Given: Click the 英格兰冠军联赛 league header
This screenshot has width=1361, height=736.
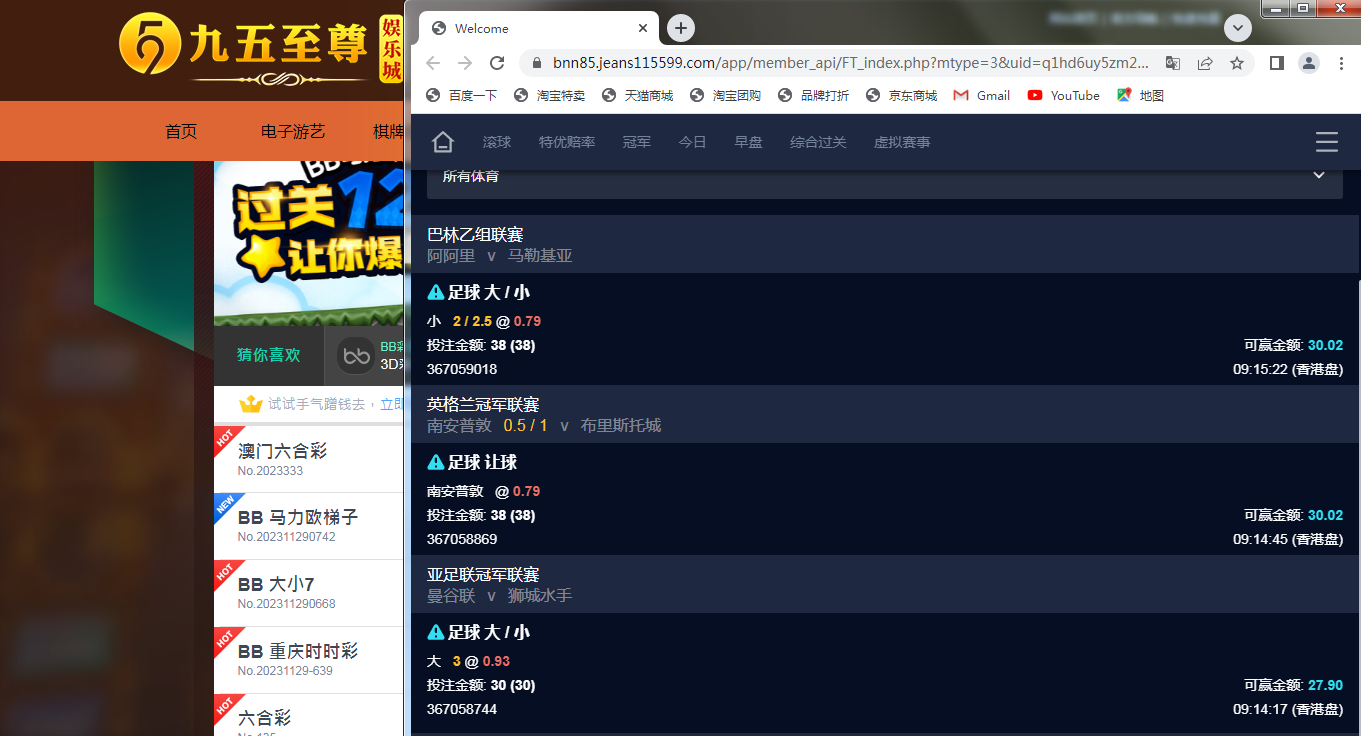Looking at the screenshot, I should click(483, 404).
